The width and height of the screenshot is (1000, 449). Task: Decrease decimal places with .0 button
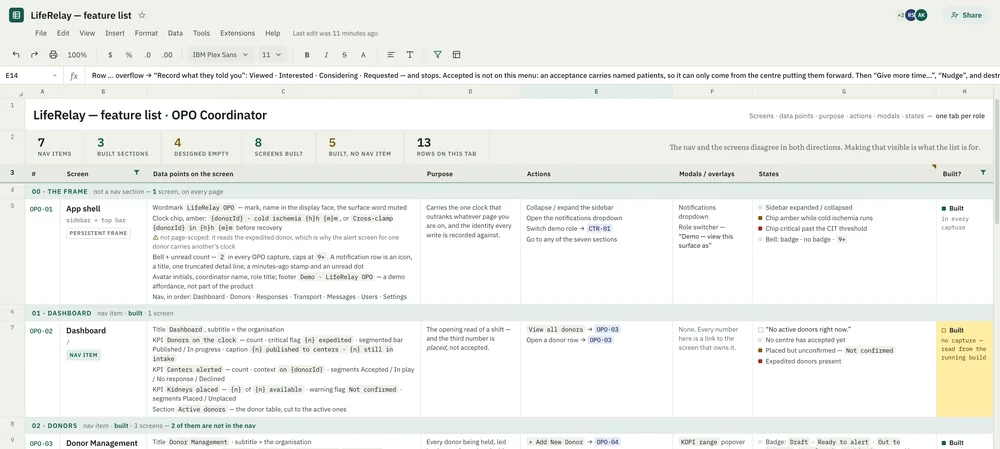pos(148,55)
